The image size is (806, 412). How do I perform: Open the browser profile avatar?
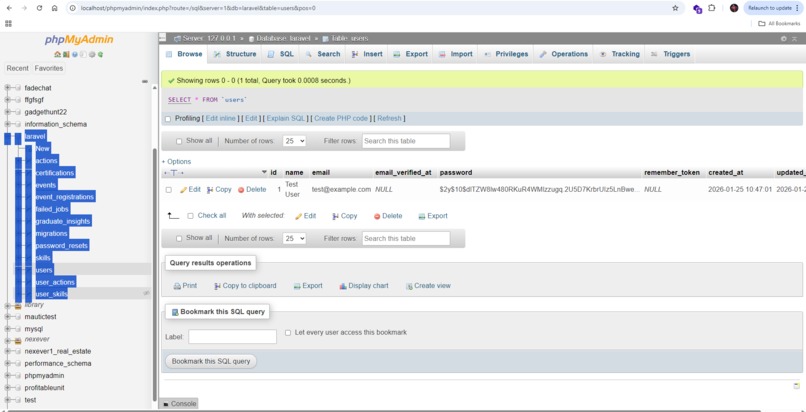pyautogui.click(x=734, y=8)
